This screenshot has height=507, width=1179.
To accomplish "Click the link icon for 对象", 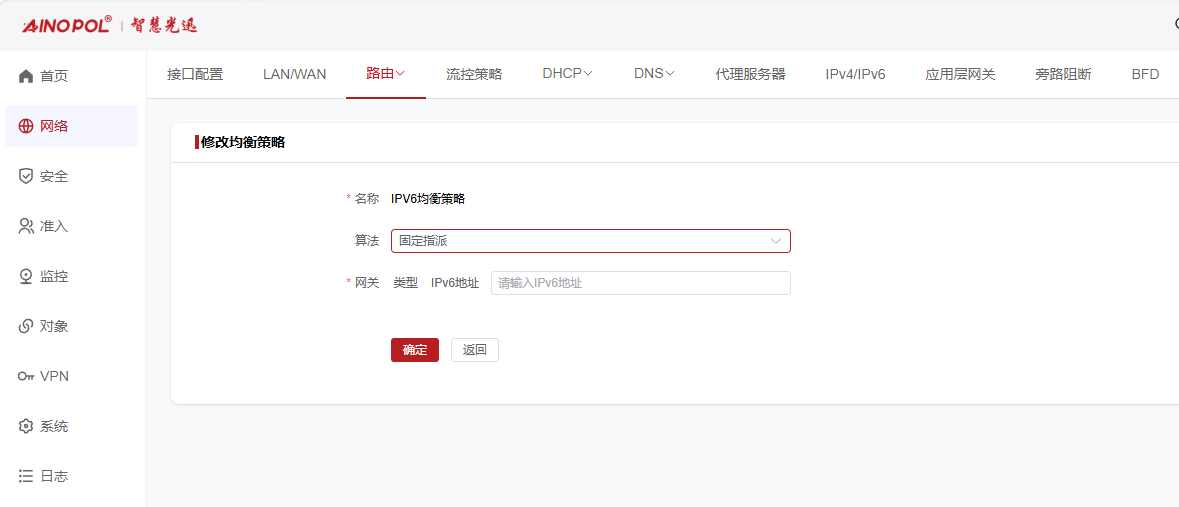I will pyautogui.click(x=26, y=326).
